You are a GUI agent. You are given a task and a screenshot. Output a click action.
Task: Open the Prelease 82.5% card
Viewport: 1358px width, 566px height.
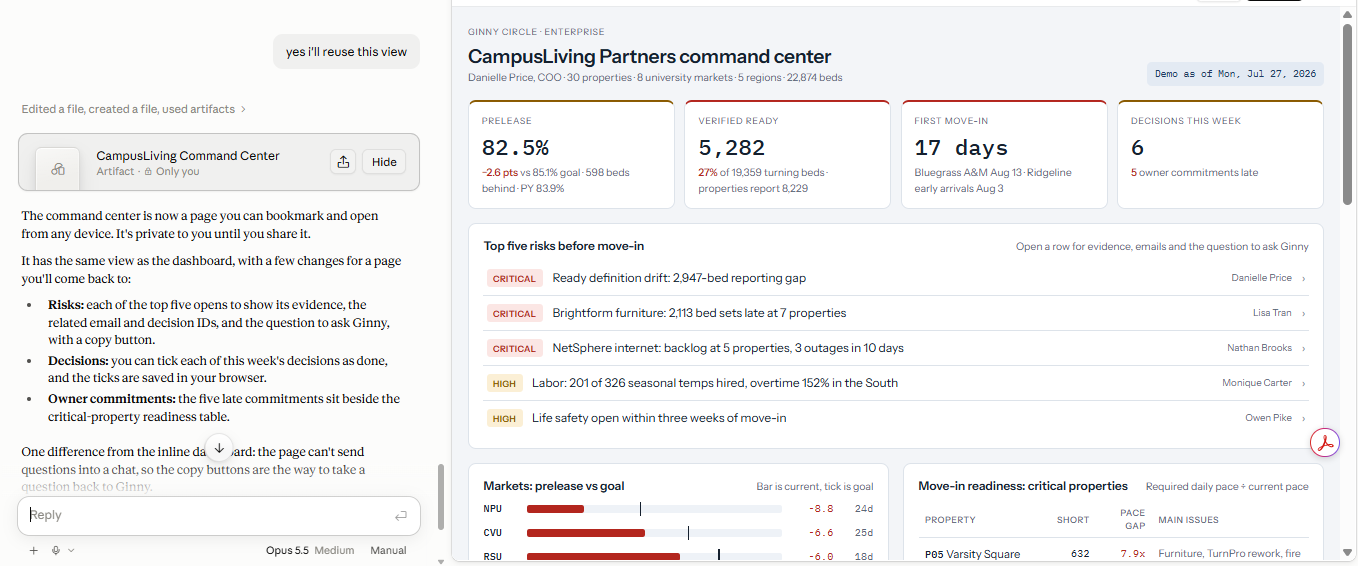click(571, 154)
